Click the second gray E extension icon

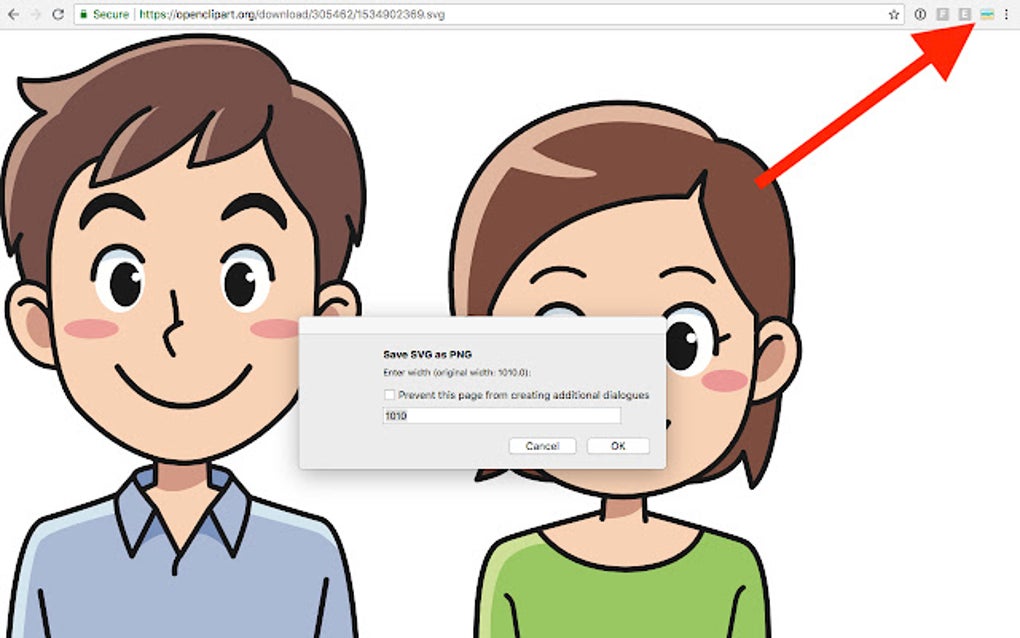coord(964,14)
